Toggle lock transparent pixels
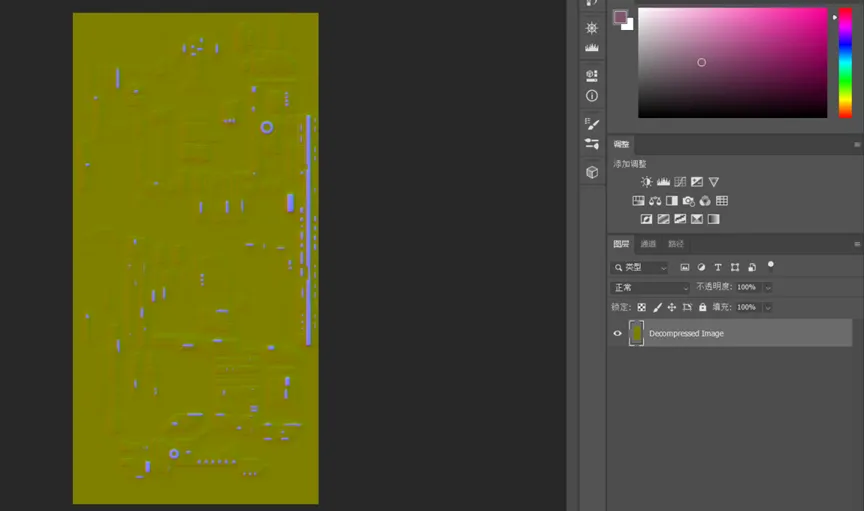 [642, 307]
